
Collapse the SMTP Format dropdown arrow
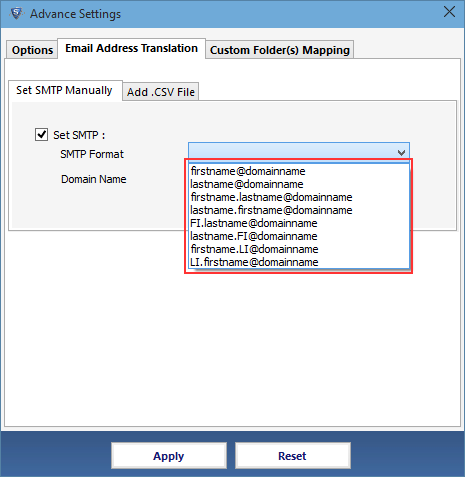[x=401, y=153]
